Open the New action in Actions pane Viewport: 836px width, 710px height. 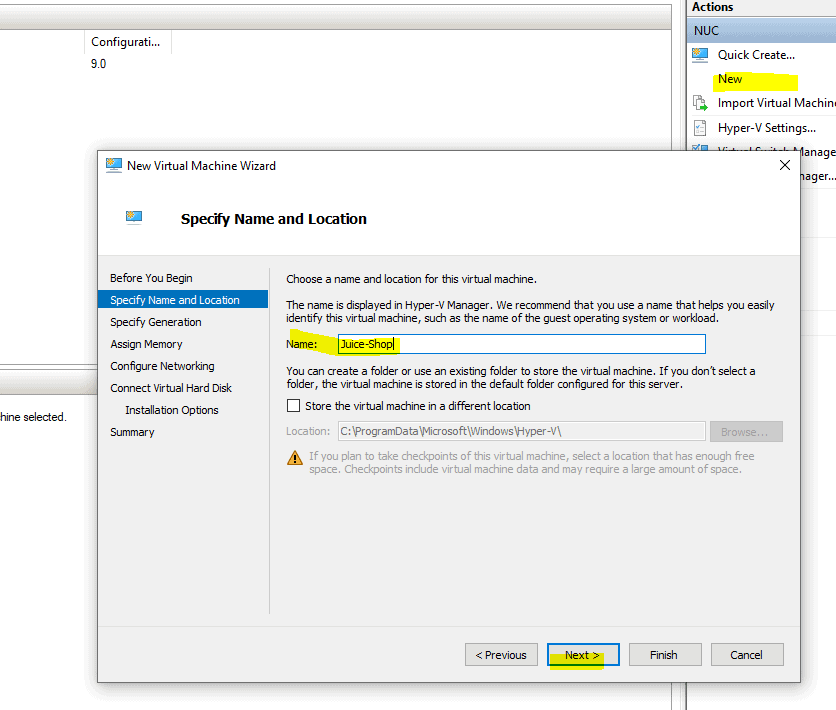[730, 79]
